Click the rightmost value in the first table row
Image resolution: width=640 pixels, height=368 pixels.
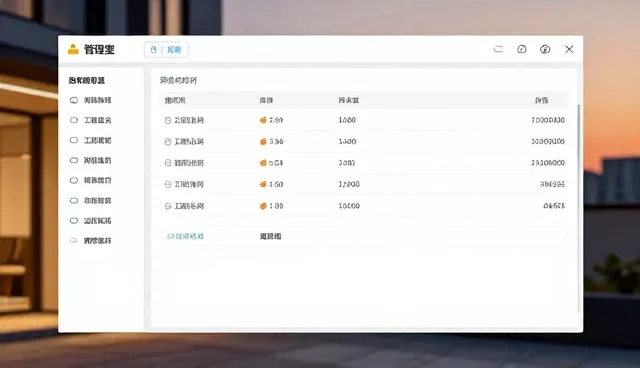click(x=548, y=120)
